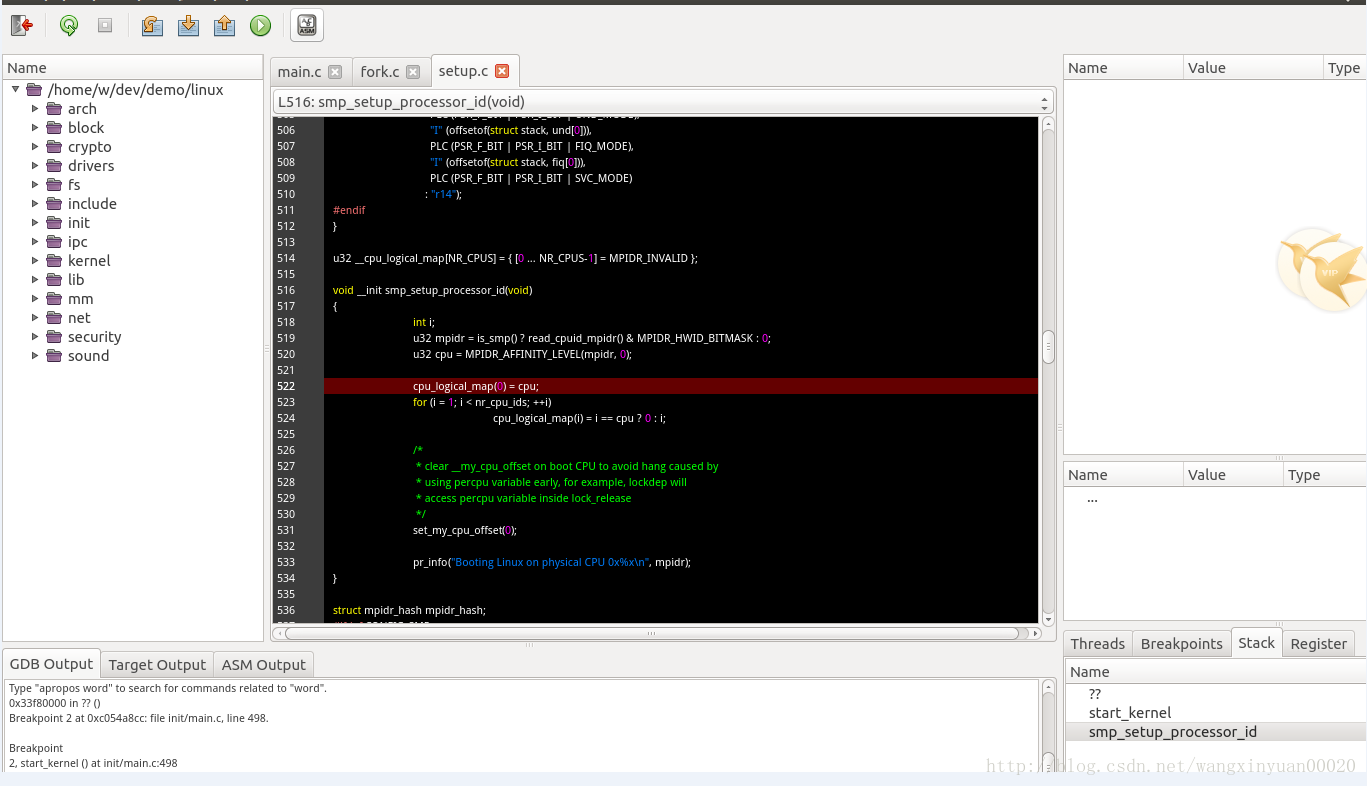The image size is (1367, 786).
Task: Click the exit/quit door icon
Action: coord(22,26)
